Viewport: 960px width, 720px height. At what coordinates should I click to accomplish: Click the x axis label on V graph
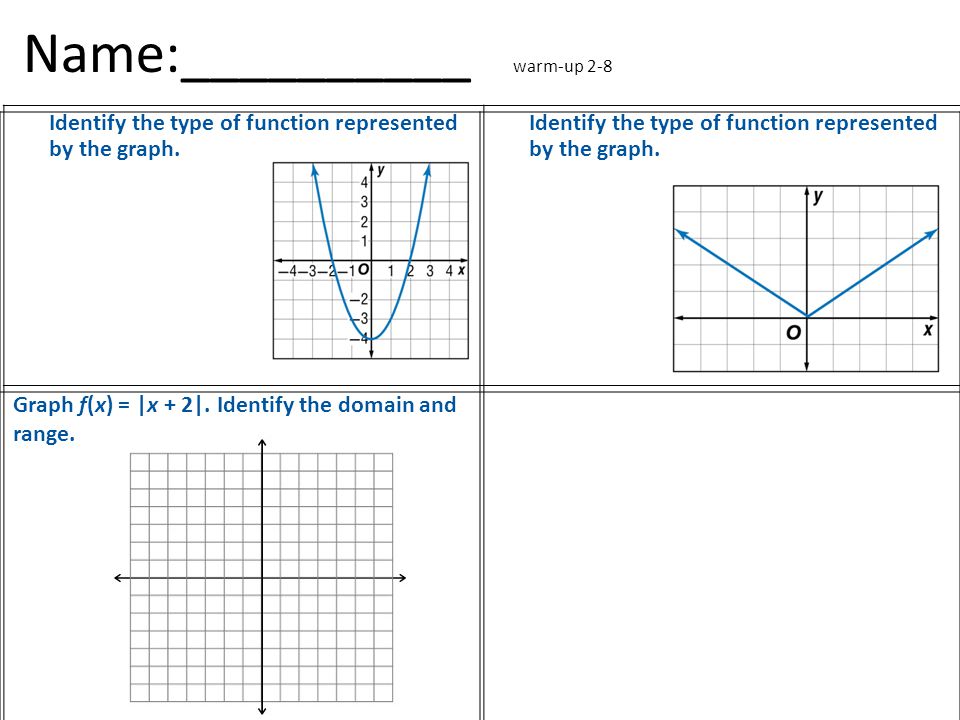click(928, 330)
